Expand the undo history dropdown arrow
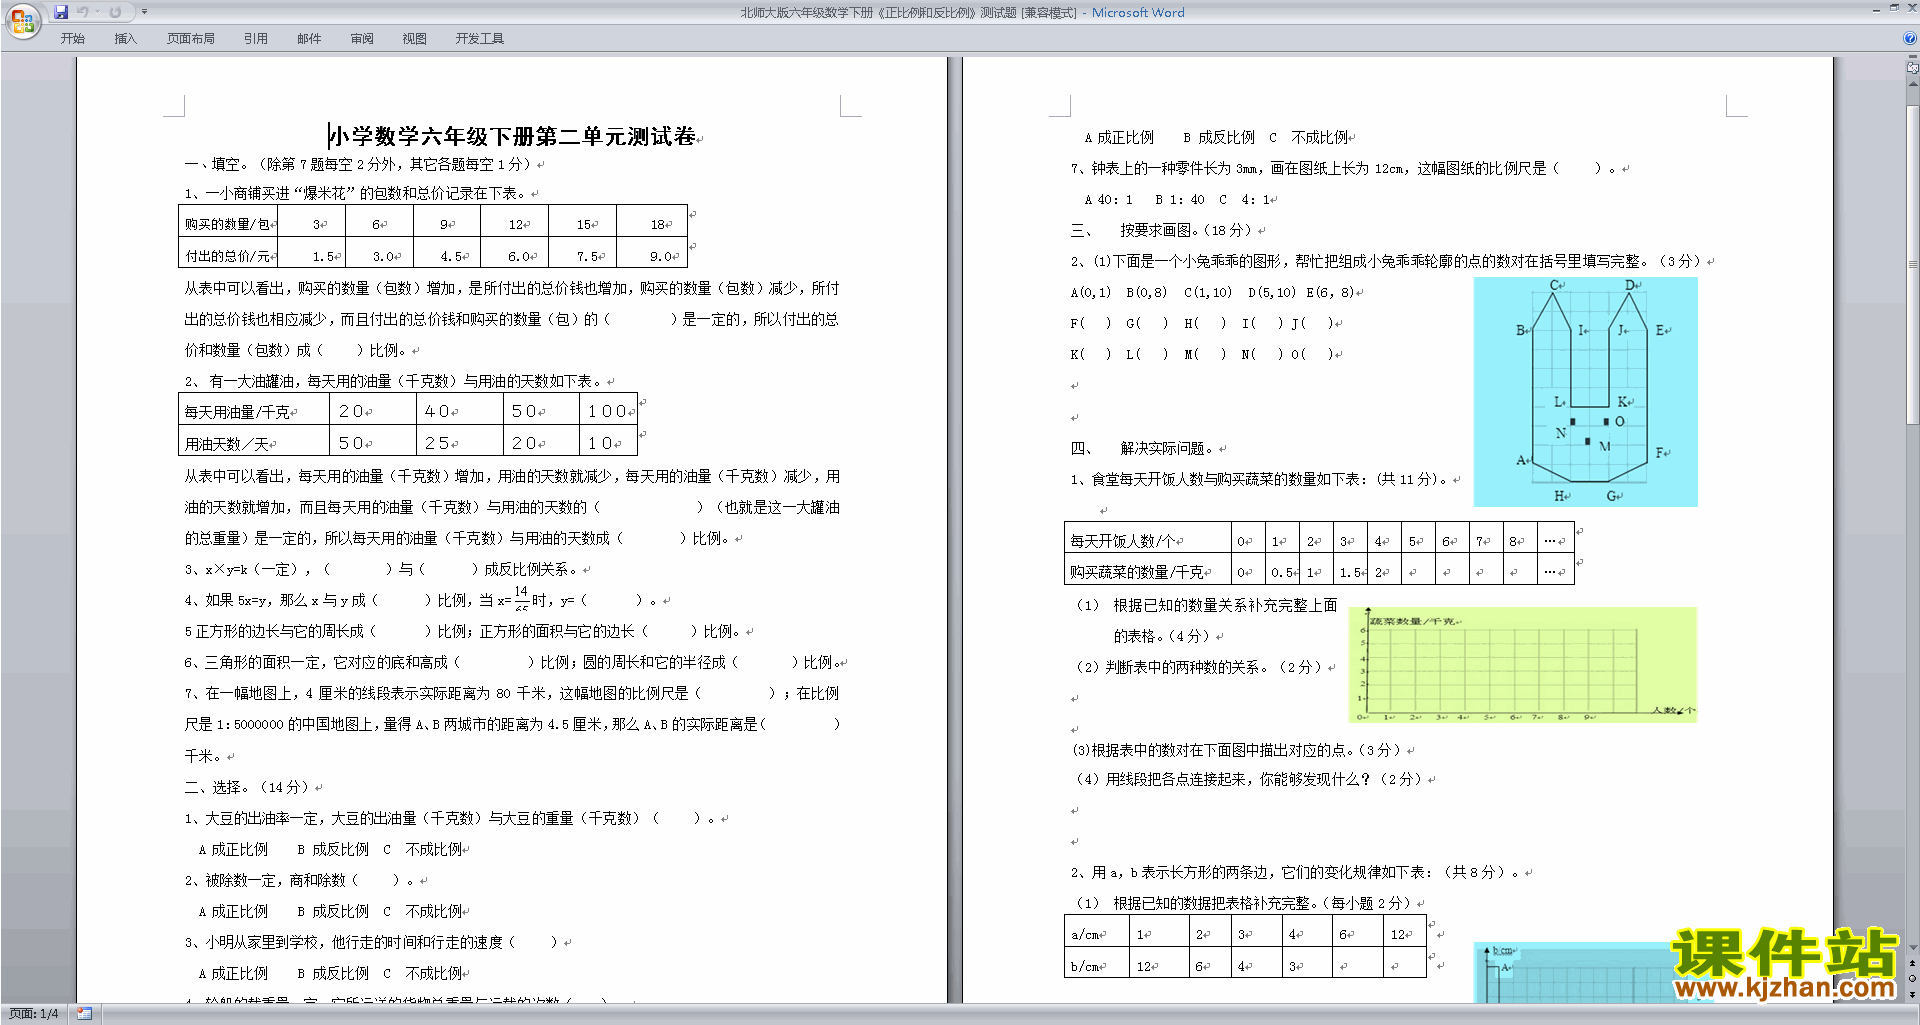Image resolution: width=1920 pixels, height=1025 pixels. click(98, 12)
